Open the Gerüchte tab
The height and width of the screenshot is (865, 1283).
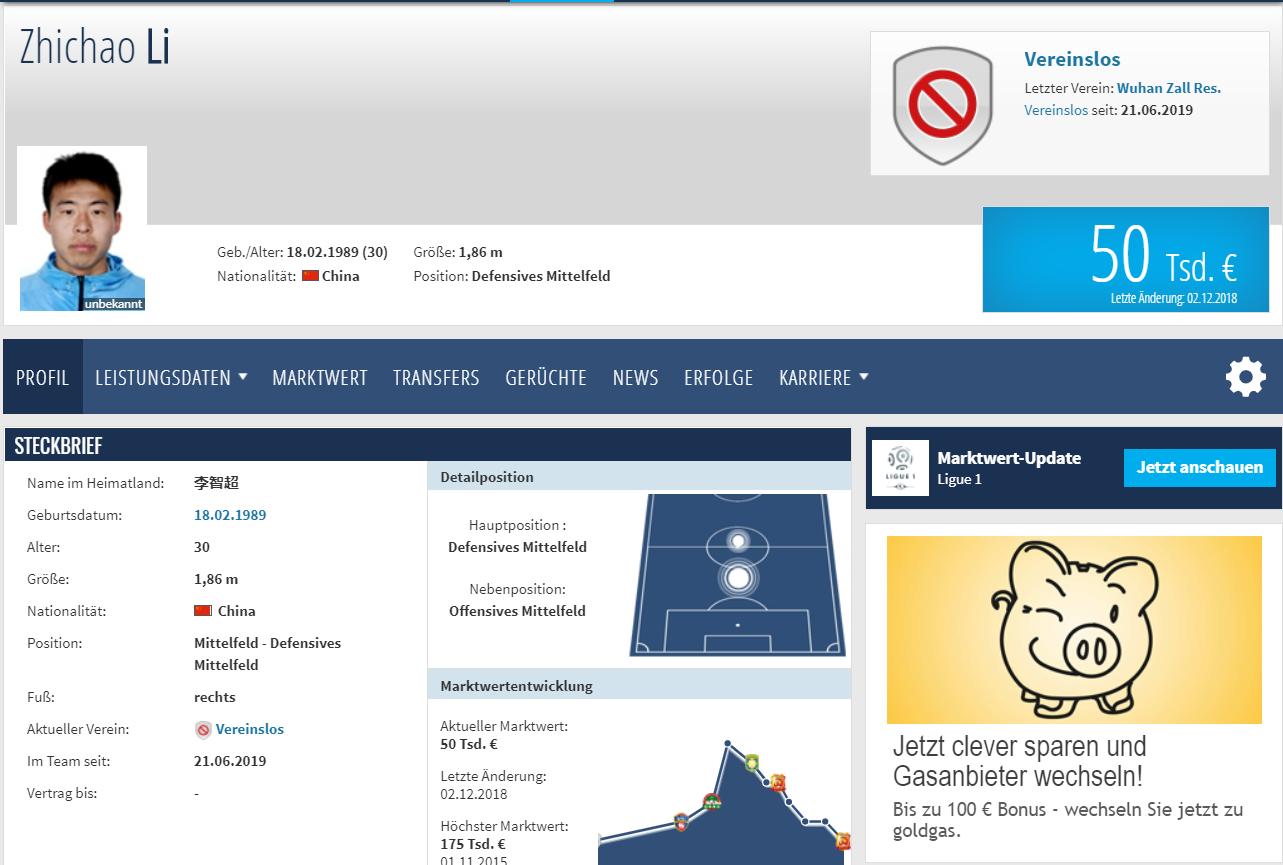pos(546,377)
